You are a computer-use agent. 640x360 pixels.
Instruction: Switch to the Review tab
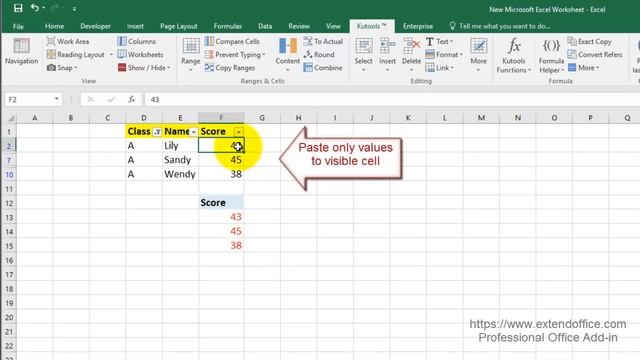[x=299, y=26]
